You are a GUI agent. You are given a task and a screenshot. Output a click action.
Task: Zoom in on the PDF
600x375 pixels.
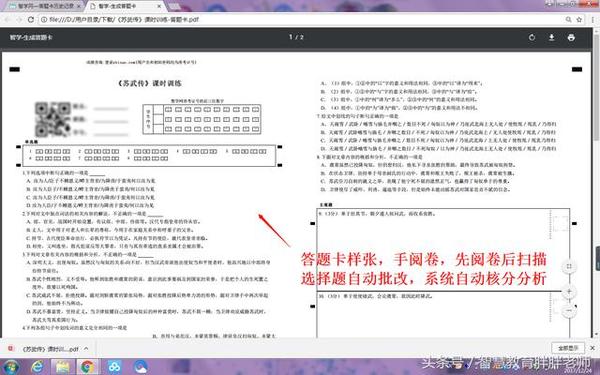coord(569,292)
